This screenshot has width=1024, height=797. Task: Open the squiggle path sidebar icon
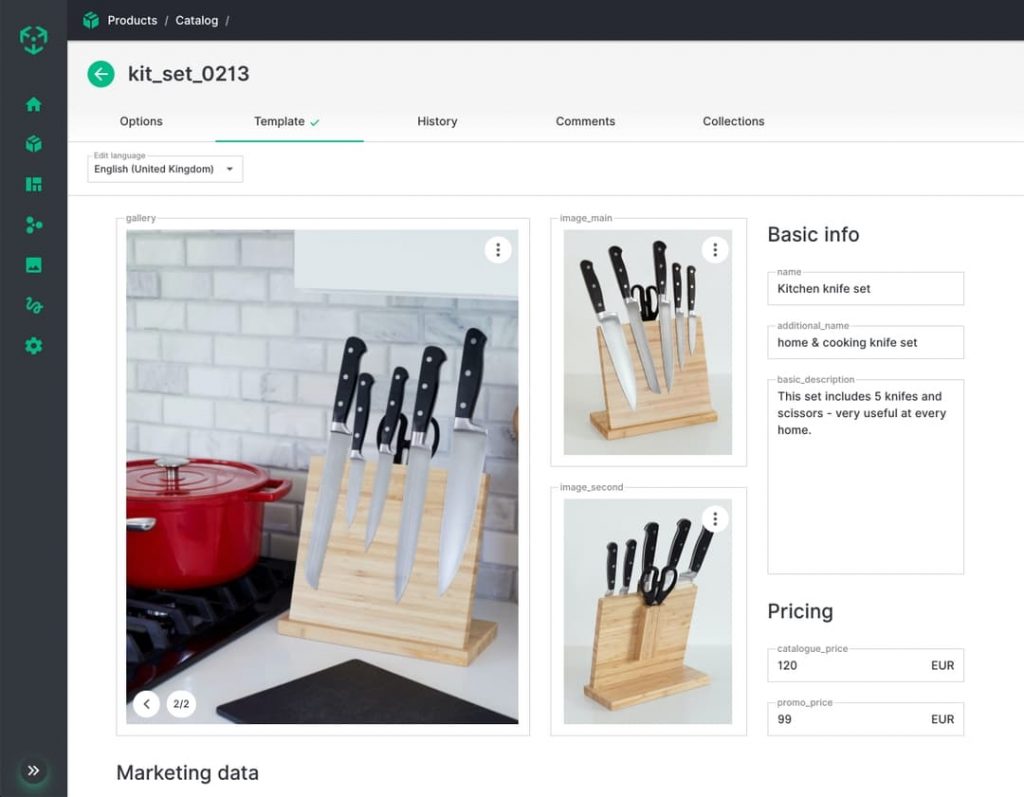[x=33, y=305]
